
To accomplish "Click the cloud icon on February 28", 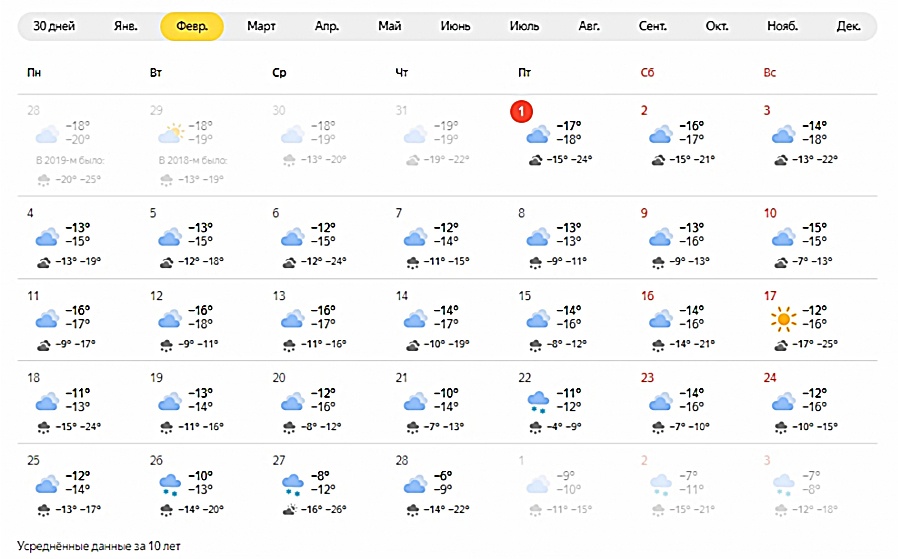I will [x=415, y=484].
